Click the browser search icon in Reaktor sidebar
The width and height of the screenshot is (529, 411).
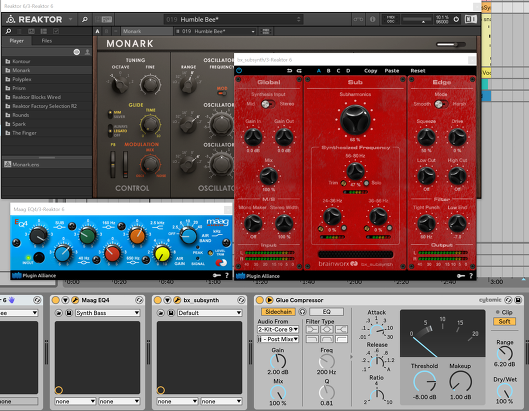8,31
